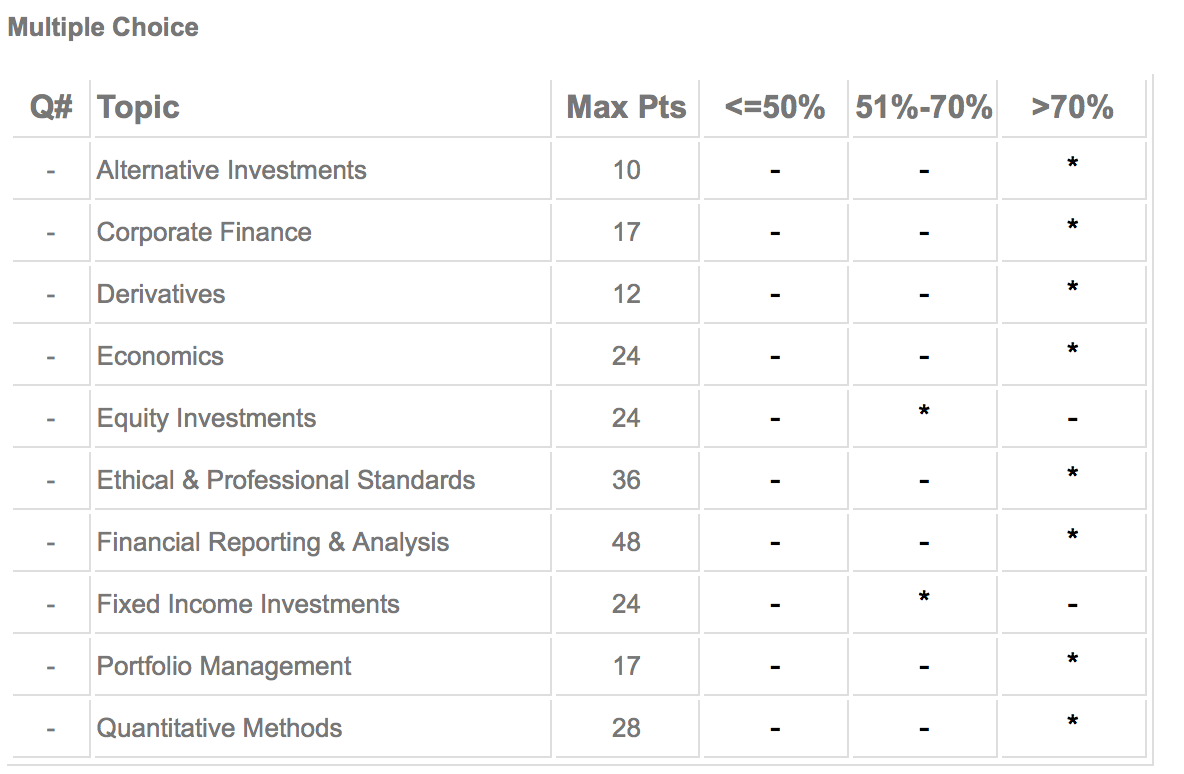Select the Corporate Finance topic cell
This screenshot has height=774, width=1184.
[204, 232]
